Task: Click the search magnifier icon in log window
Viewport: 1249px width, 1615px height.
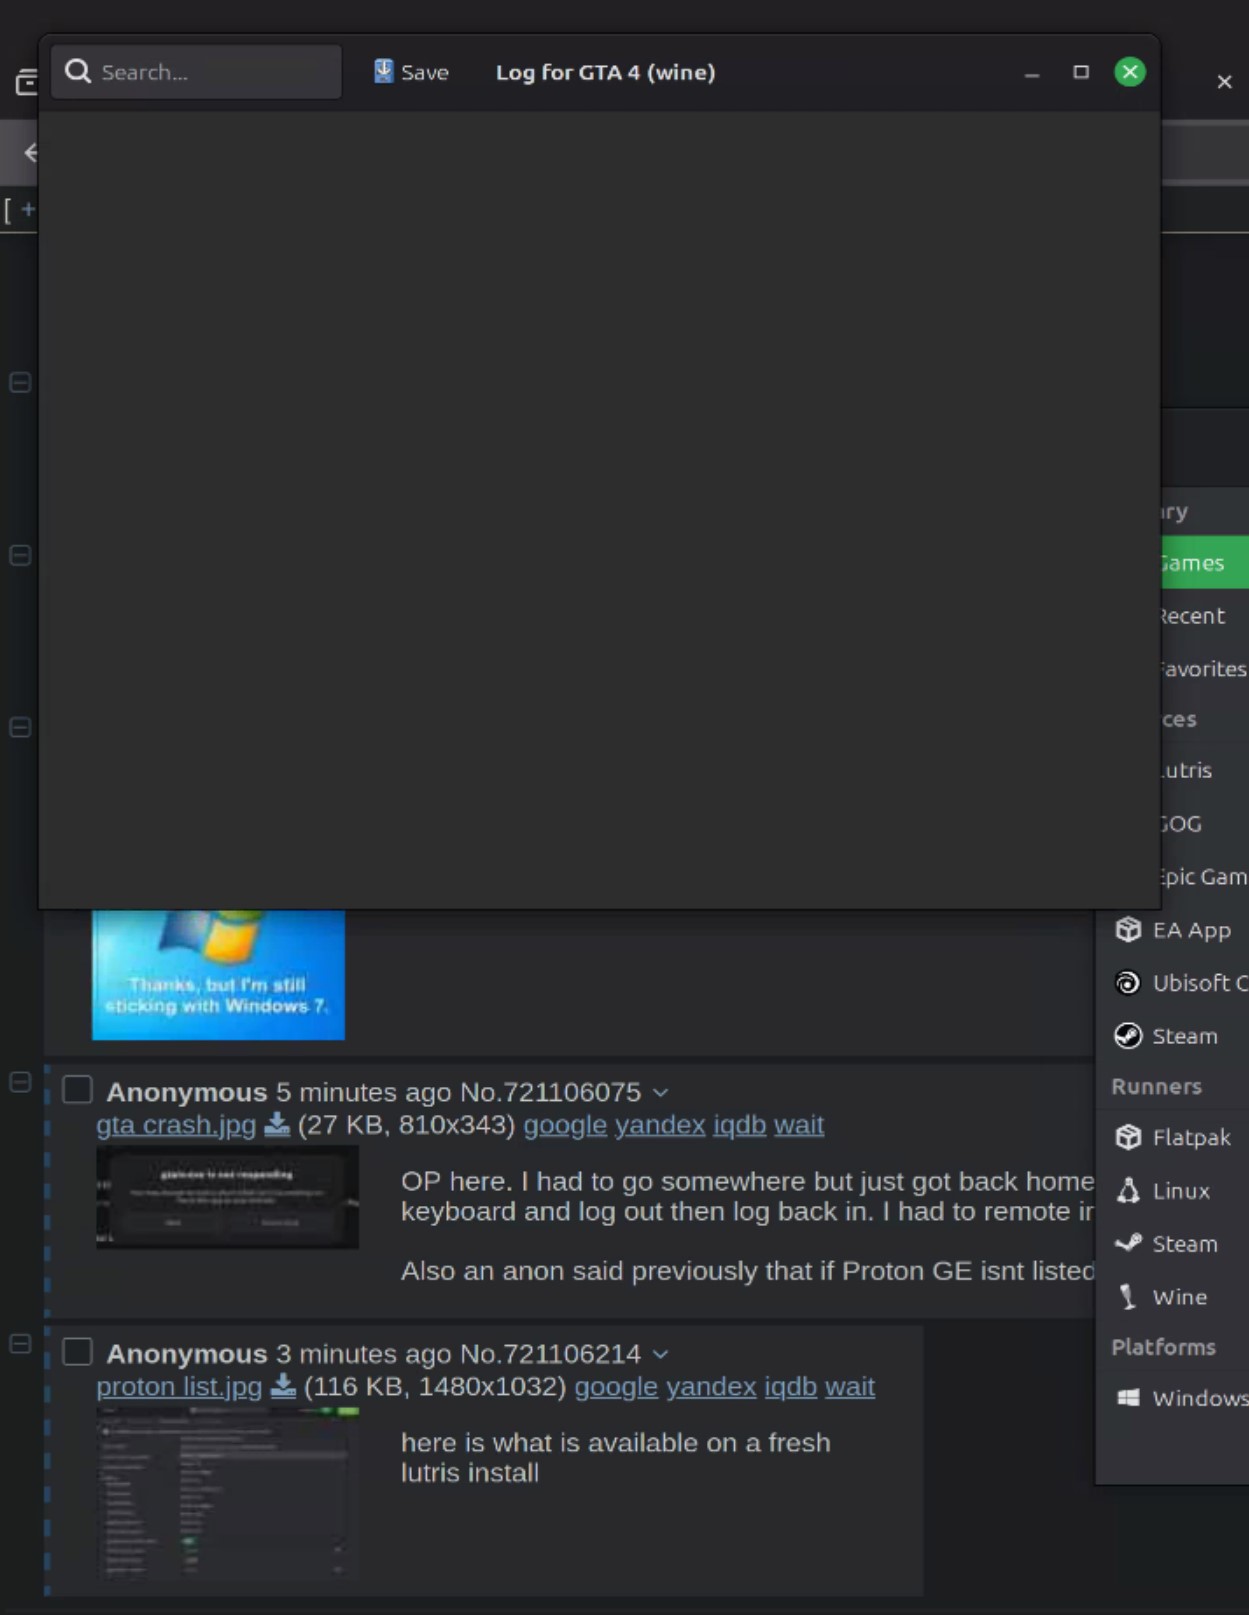Action: (x=77, y=72)
